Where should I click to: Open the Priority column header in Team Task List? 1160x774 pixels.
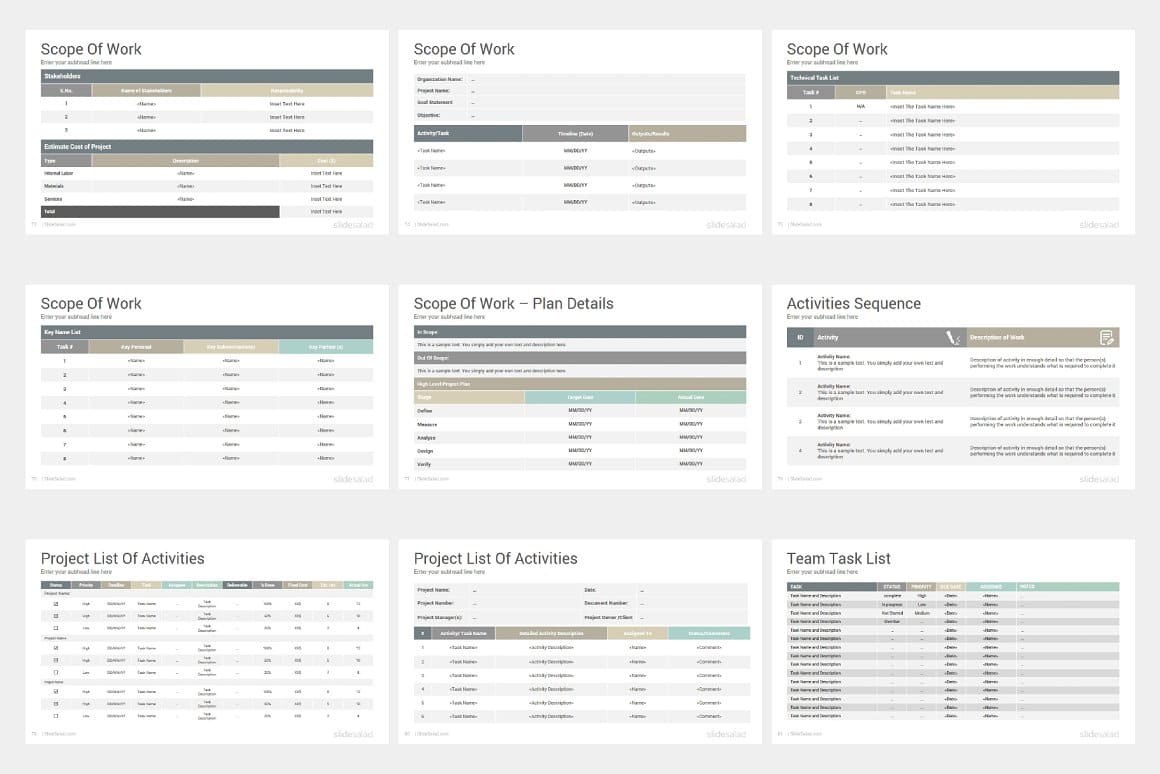click(x=921, y=586)
